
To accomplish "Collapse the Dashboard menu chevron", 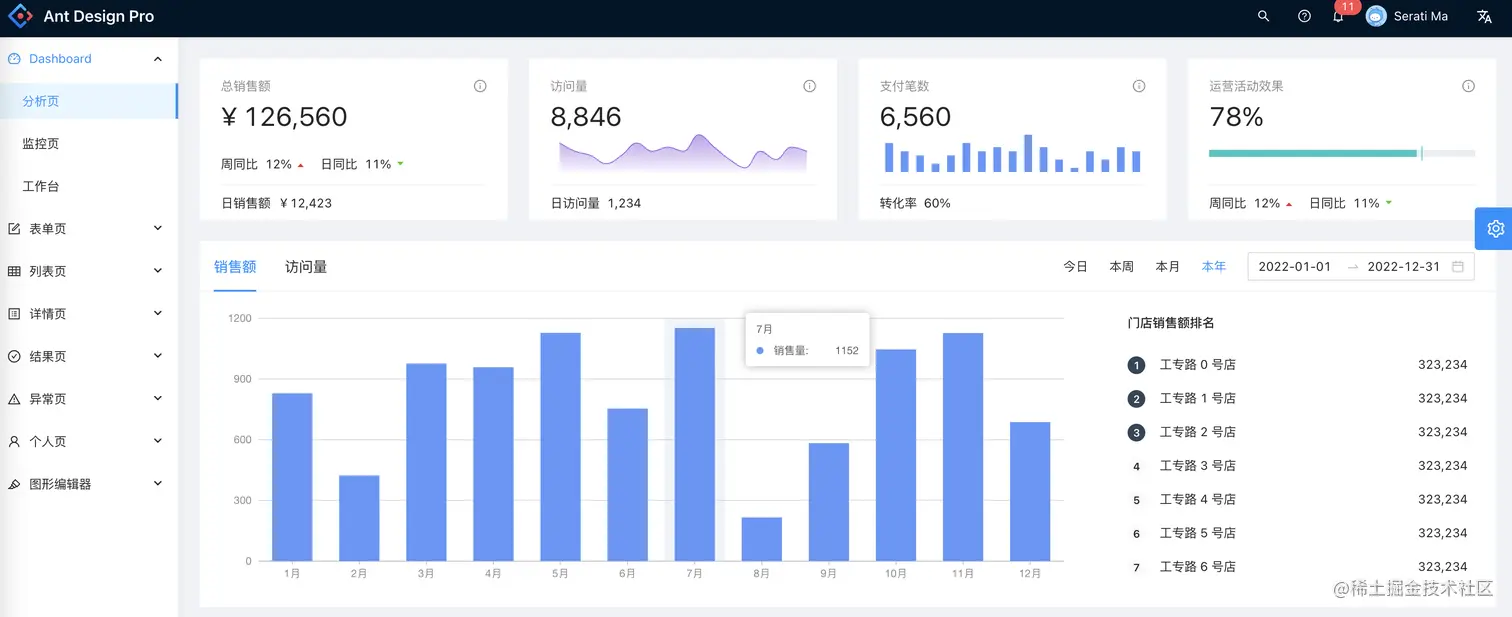I will click(x=158, y=59).
